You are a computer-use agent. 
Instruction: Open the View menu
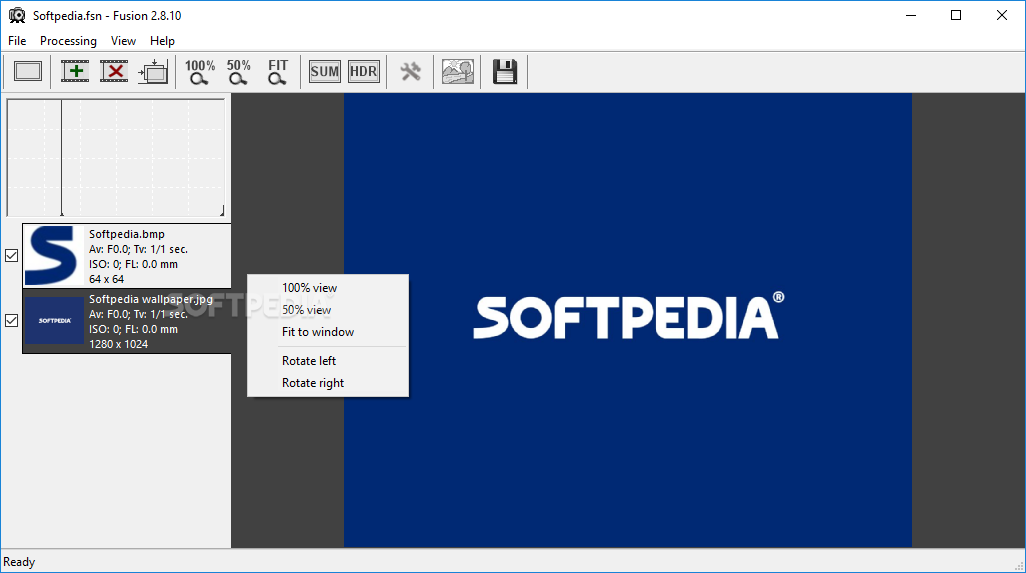click(123, 41)
